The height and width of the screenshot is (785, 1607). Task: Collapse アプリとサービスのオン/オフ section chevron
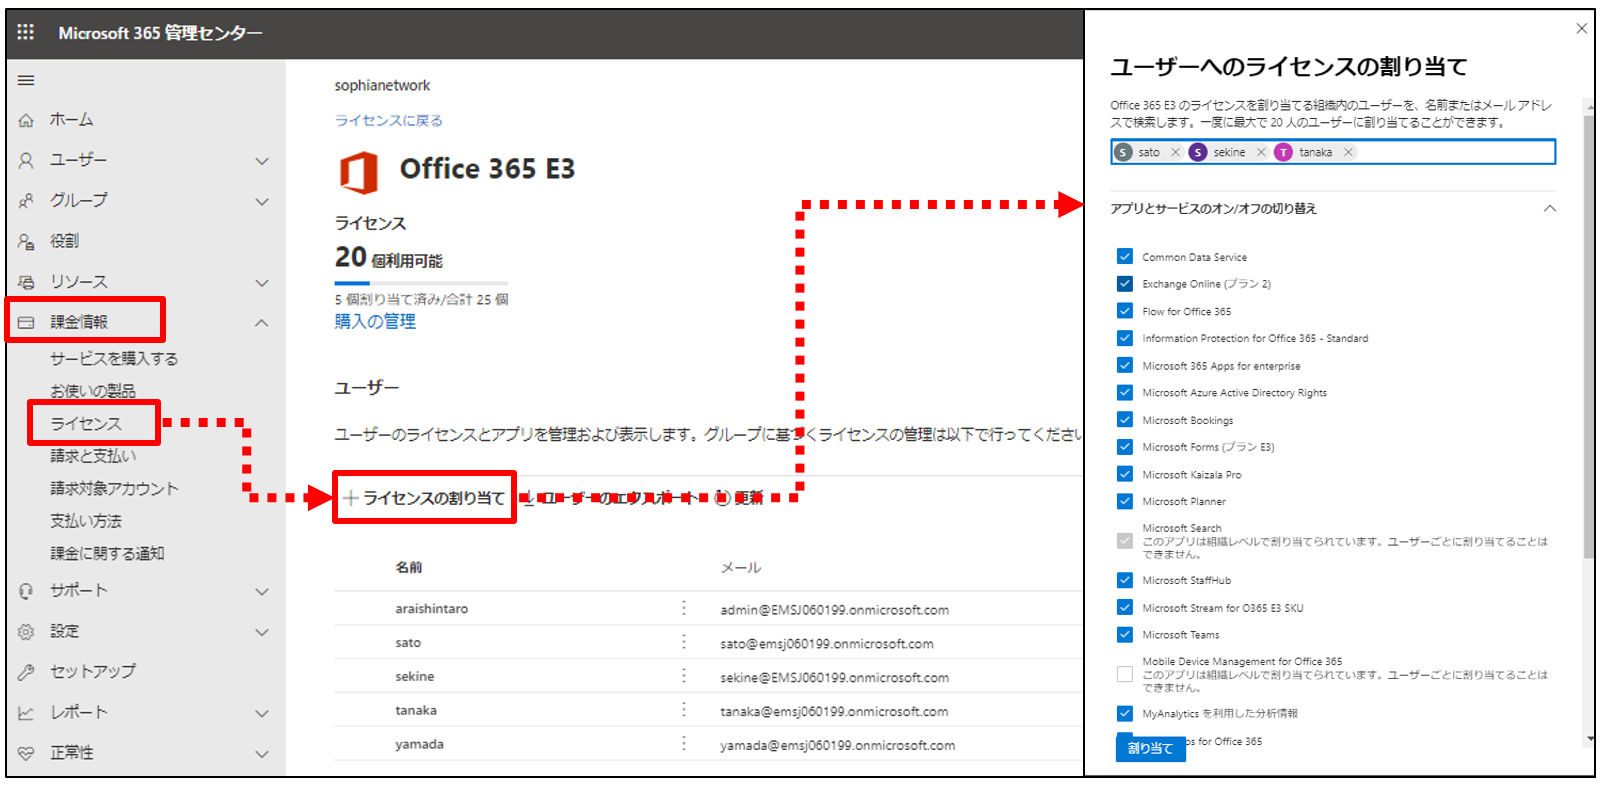pos(1550,208)
